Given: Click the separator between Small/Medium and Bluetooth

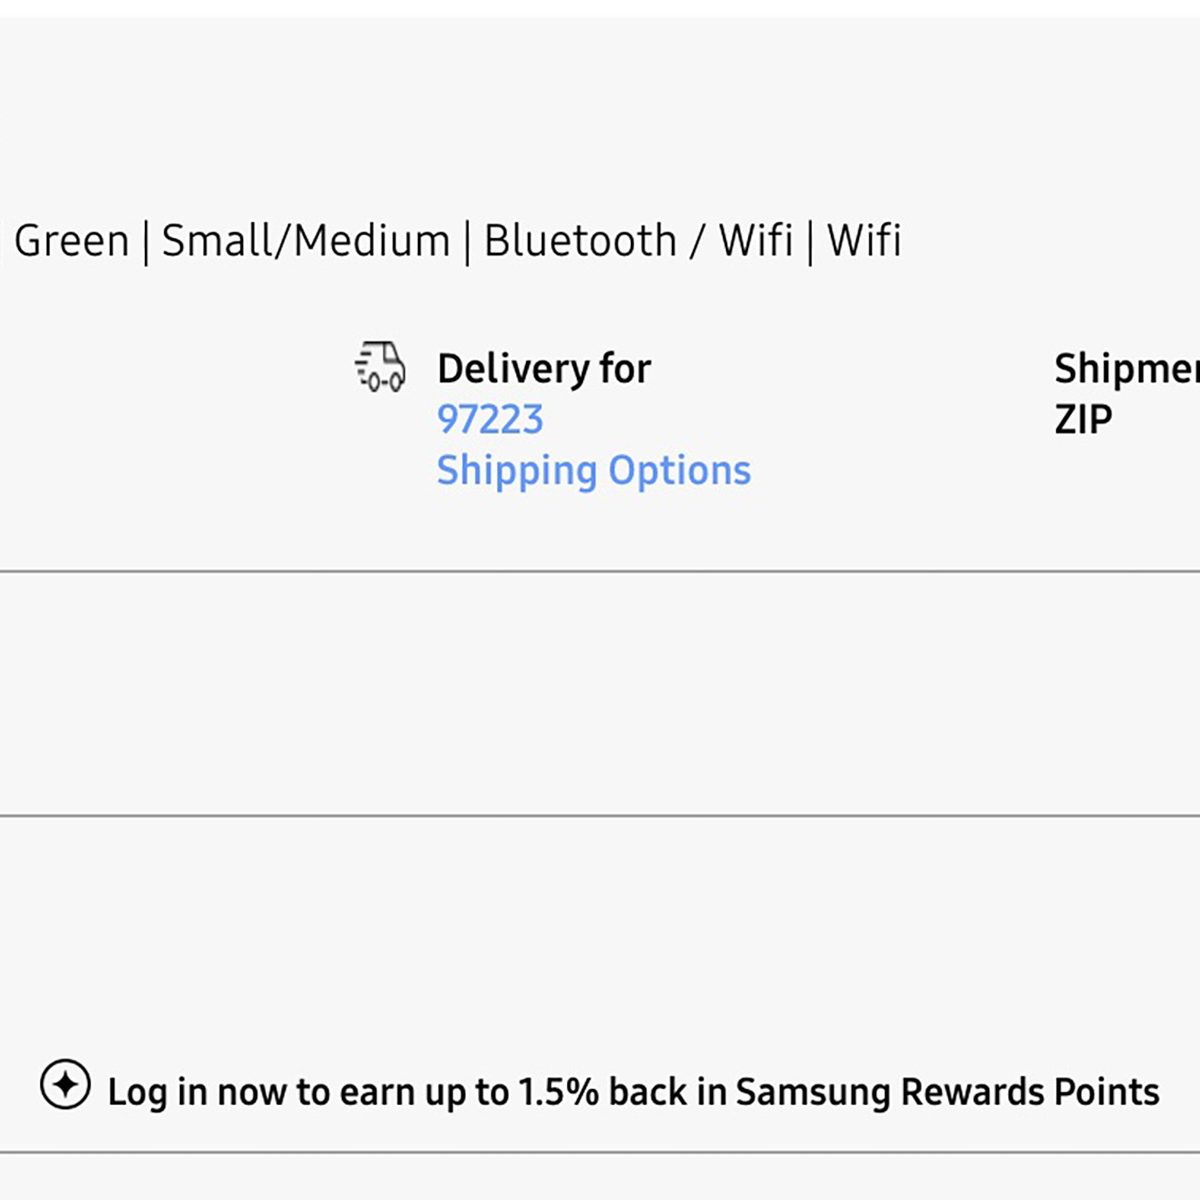Looking at the screenshot, I should 467,242.
